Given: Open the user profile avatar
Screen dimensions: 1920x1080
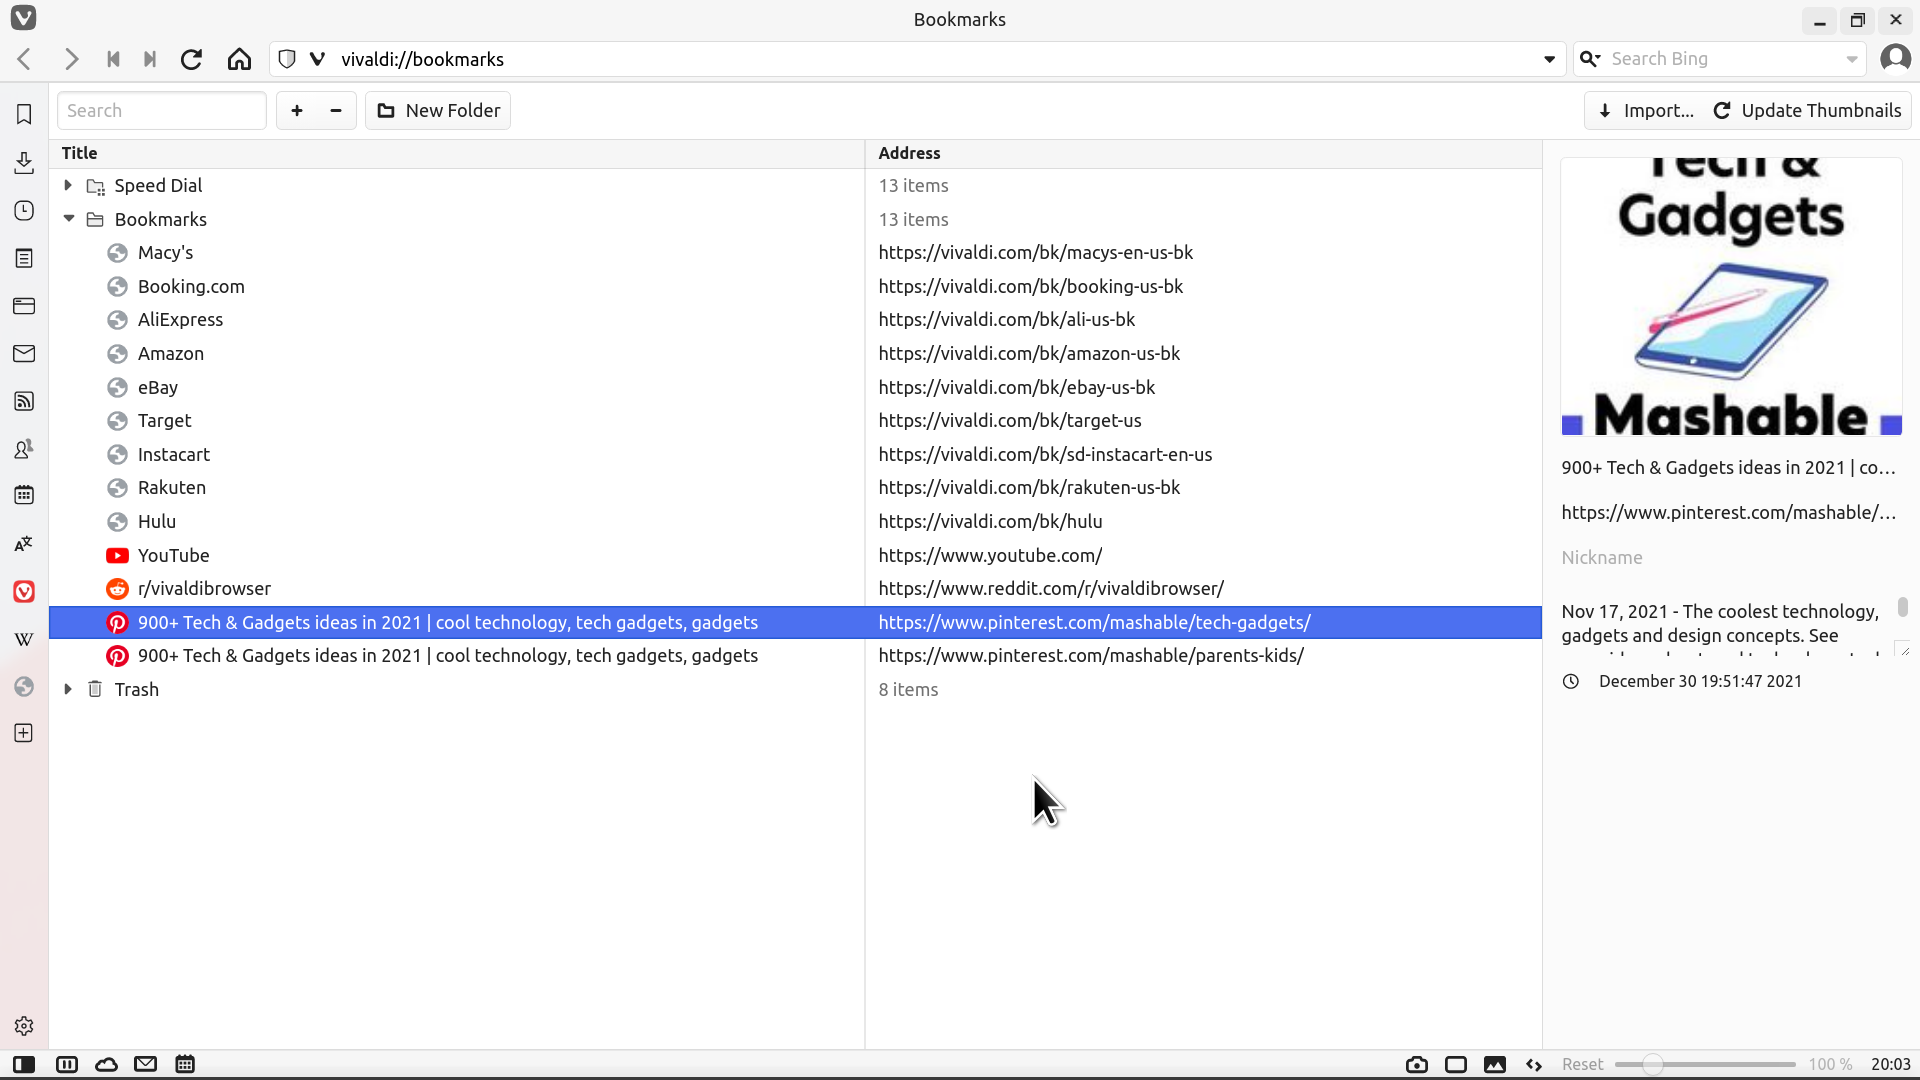Looking at the screenshot, I should click(1895, 58).
